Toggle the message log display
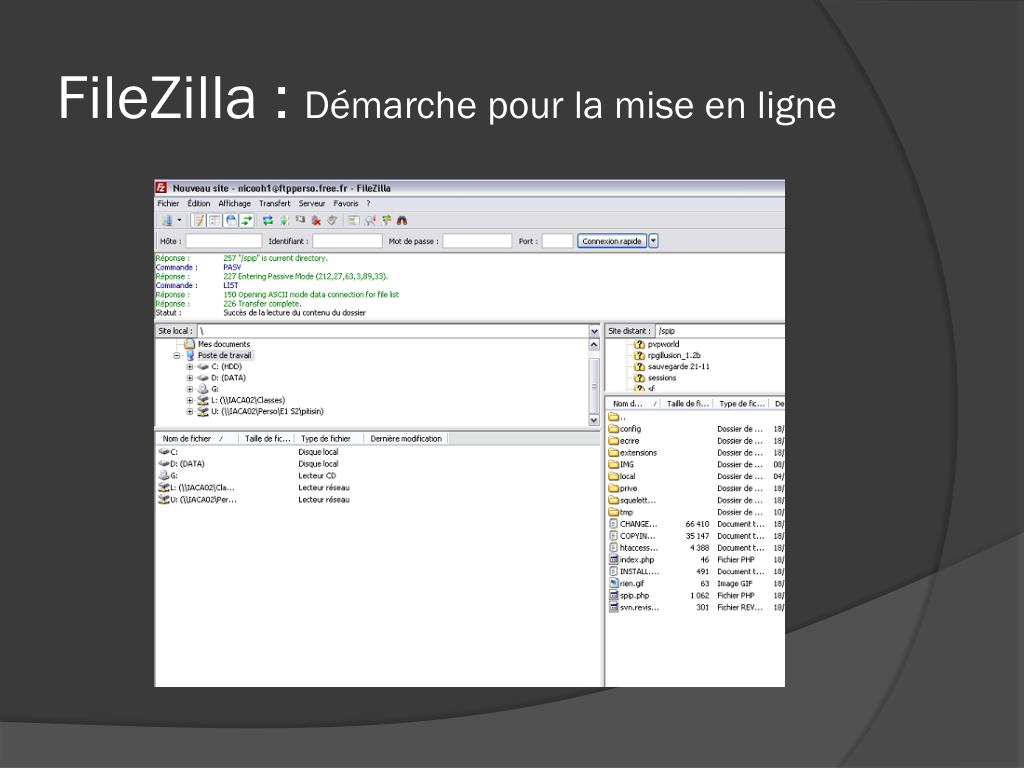Image resolution: width=1024 pixels, height=768 pixels. coord(199,221)
